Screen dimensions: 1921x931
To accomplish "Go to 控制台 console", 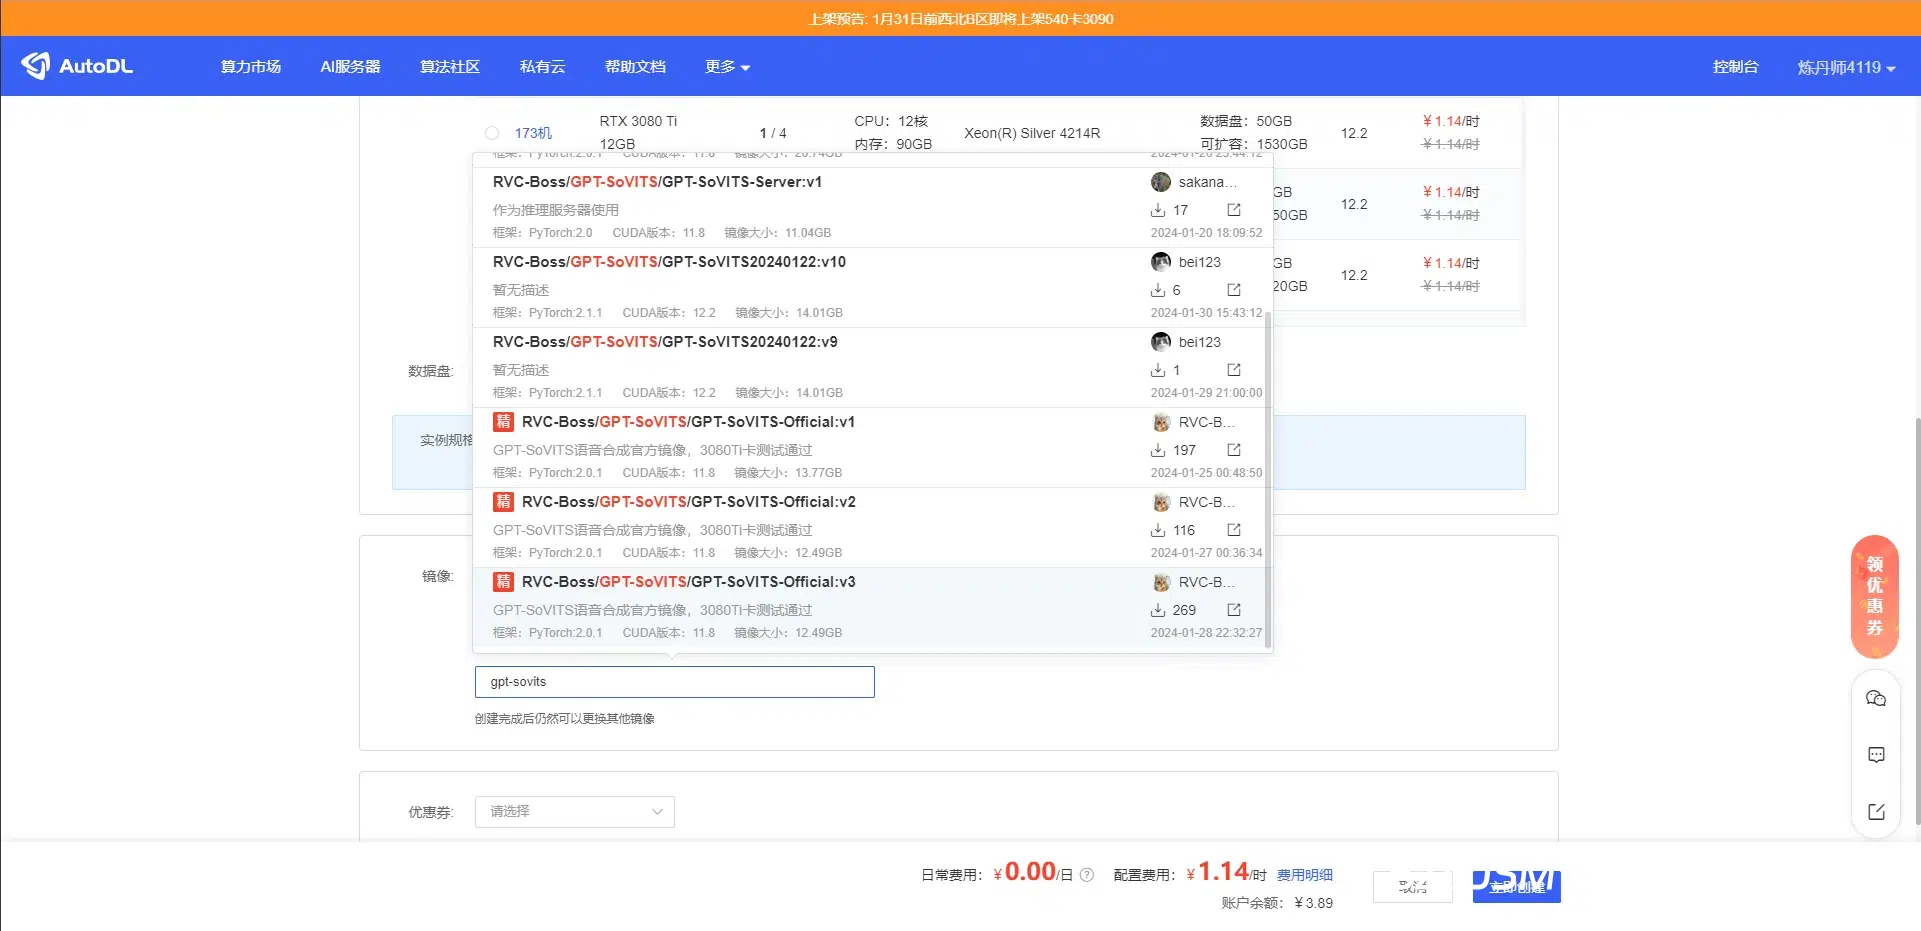I will pyautogui.click(x=1735, y=67).
